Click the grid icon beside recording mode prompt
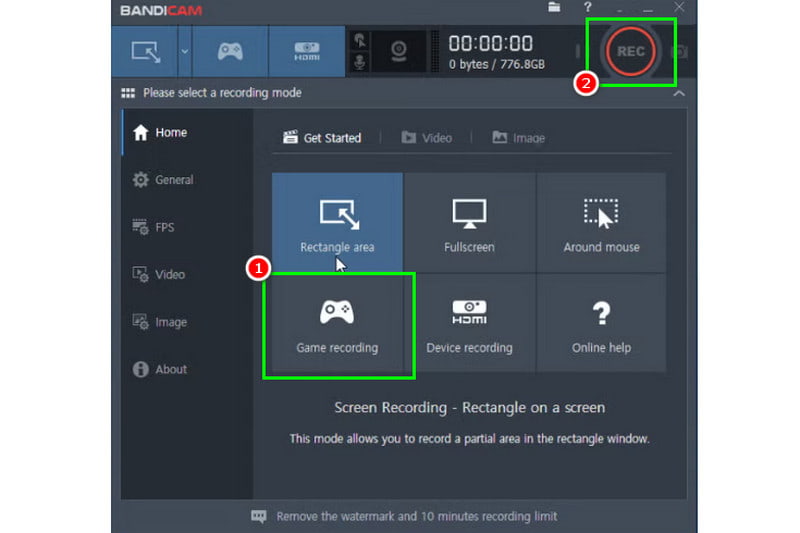The height and width of the screenshot is (533, 800). pyautogui.click(x=128, y=93)
